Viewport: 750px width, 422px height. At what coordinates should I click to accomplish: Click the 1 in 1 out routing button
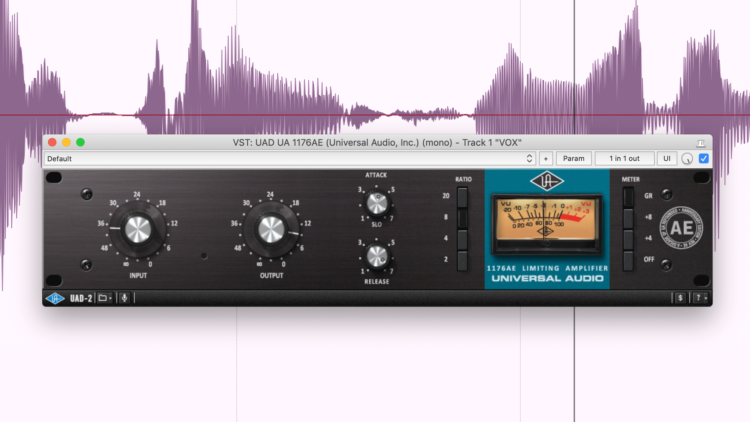pos(624,158)
